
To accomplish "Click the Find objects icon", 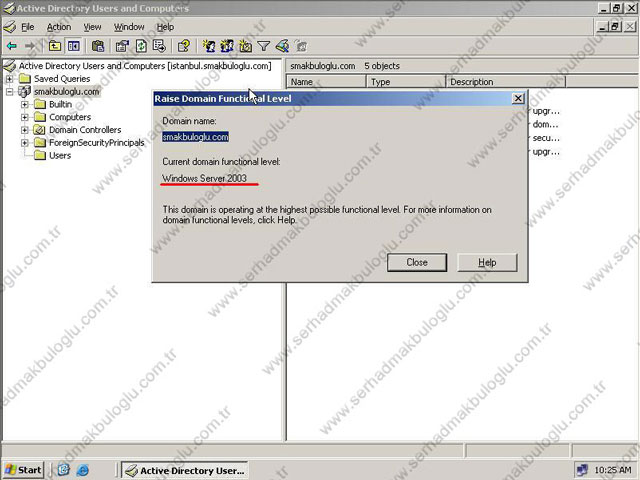I will [282, 46].
